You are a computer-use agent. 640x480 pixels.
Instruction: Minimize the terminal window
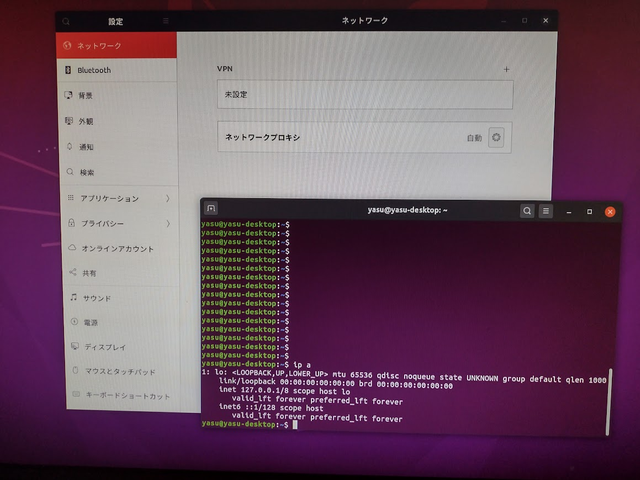tap(569, 212)
